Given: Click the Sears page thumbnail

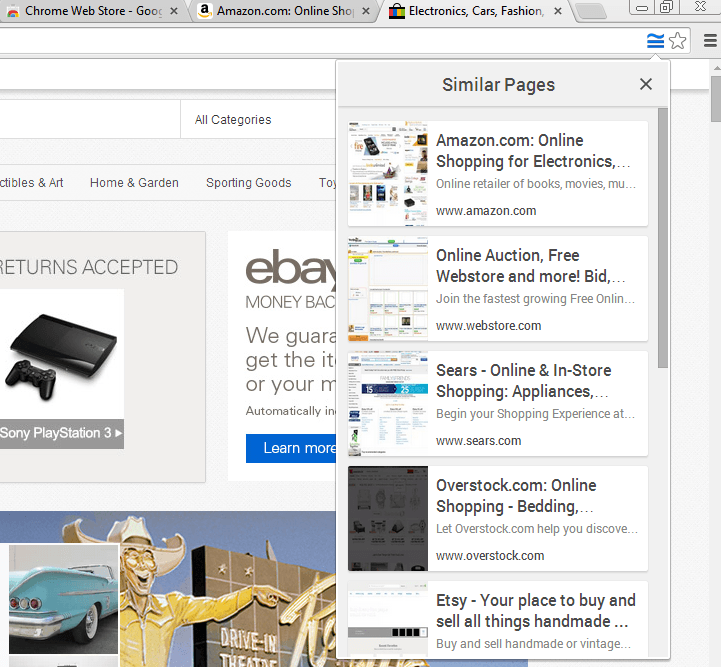Looking at the screenshot, I should [x=388, y=403].
